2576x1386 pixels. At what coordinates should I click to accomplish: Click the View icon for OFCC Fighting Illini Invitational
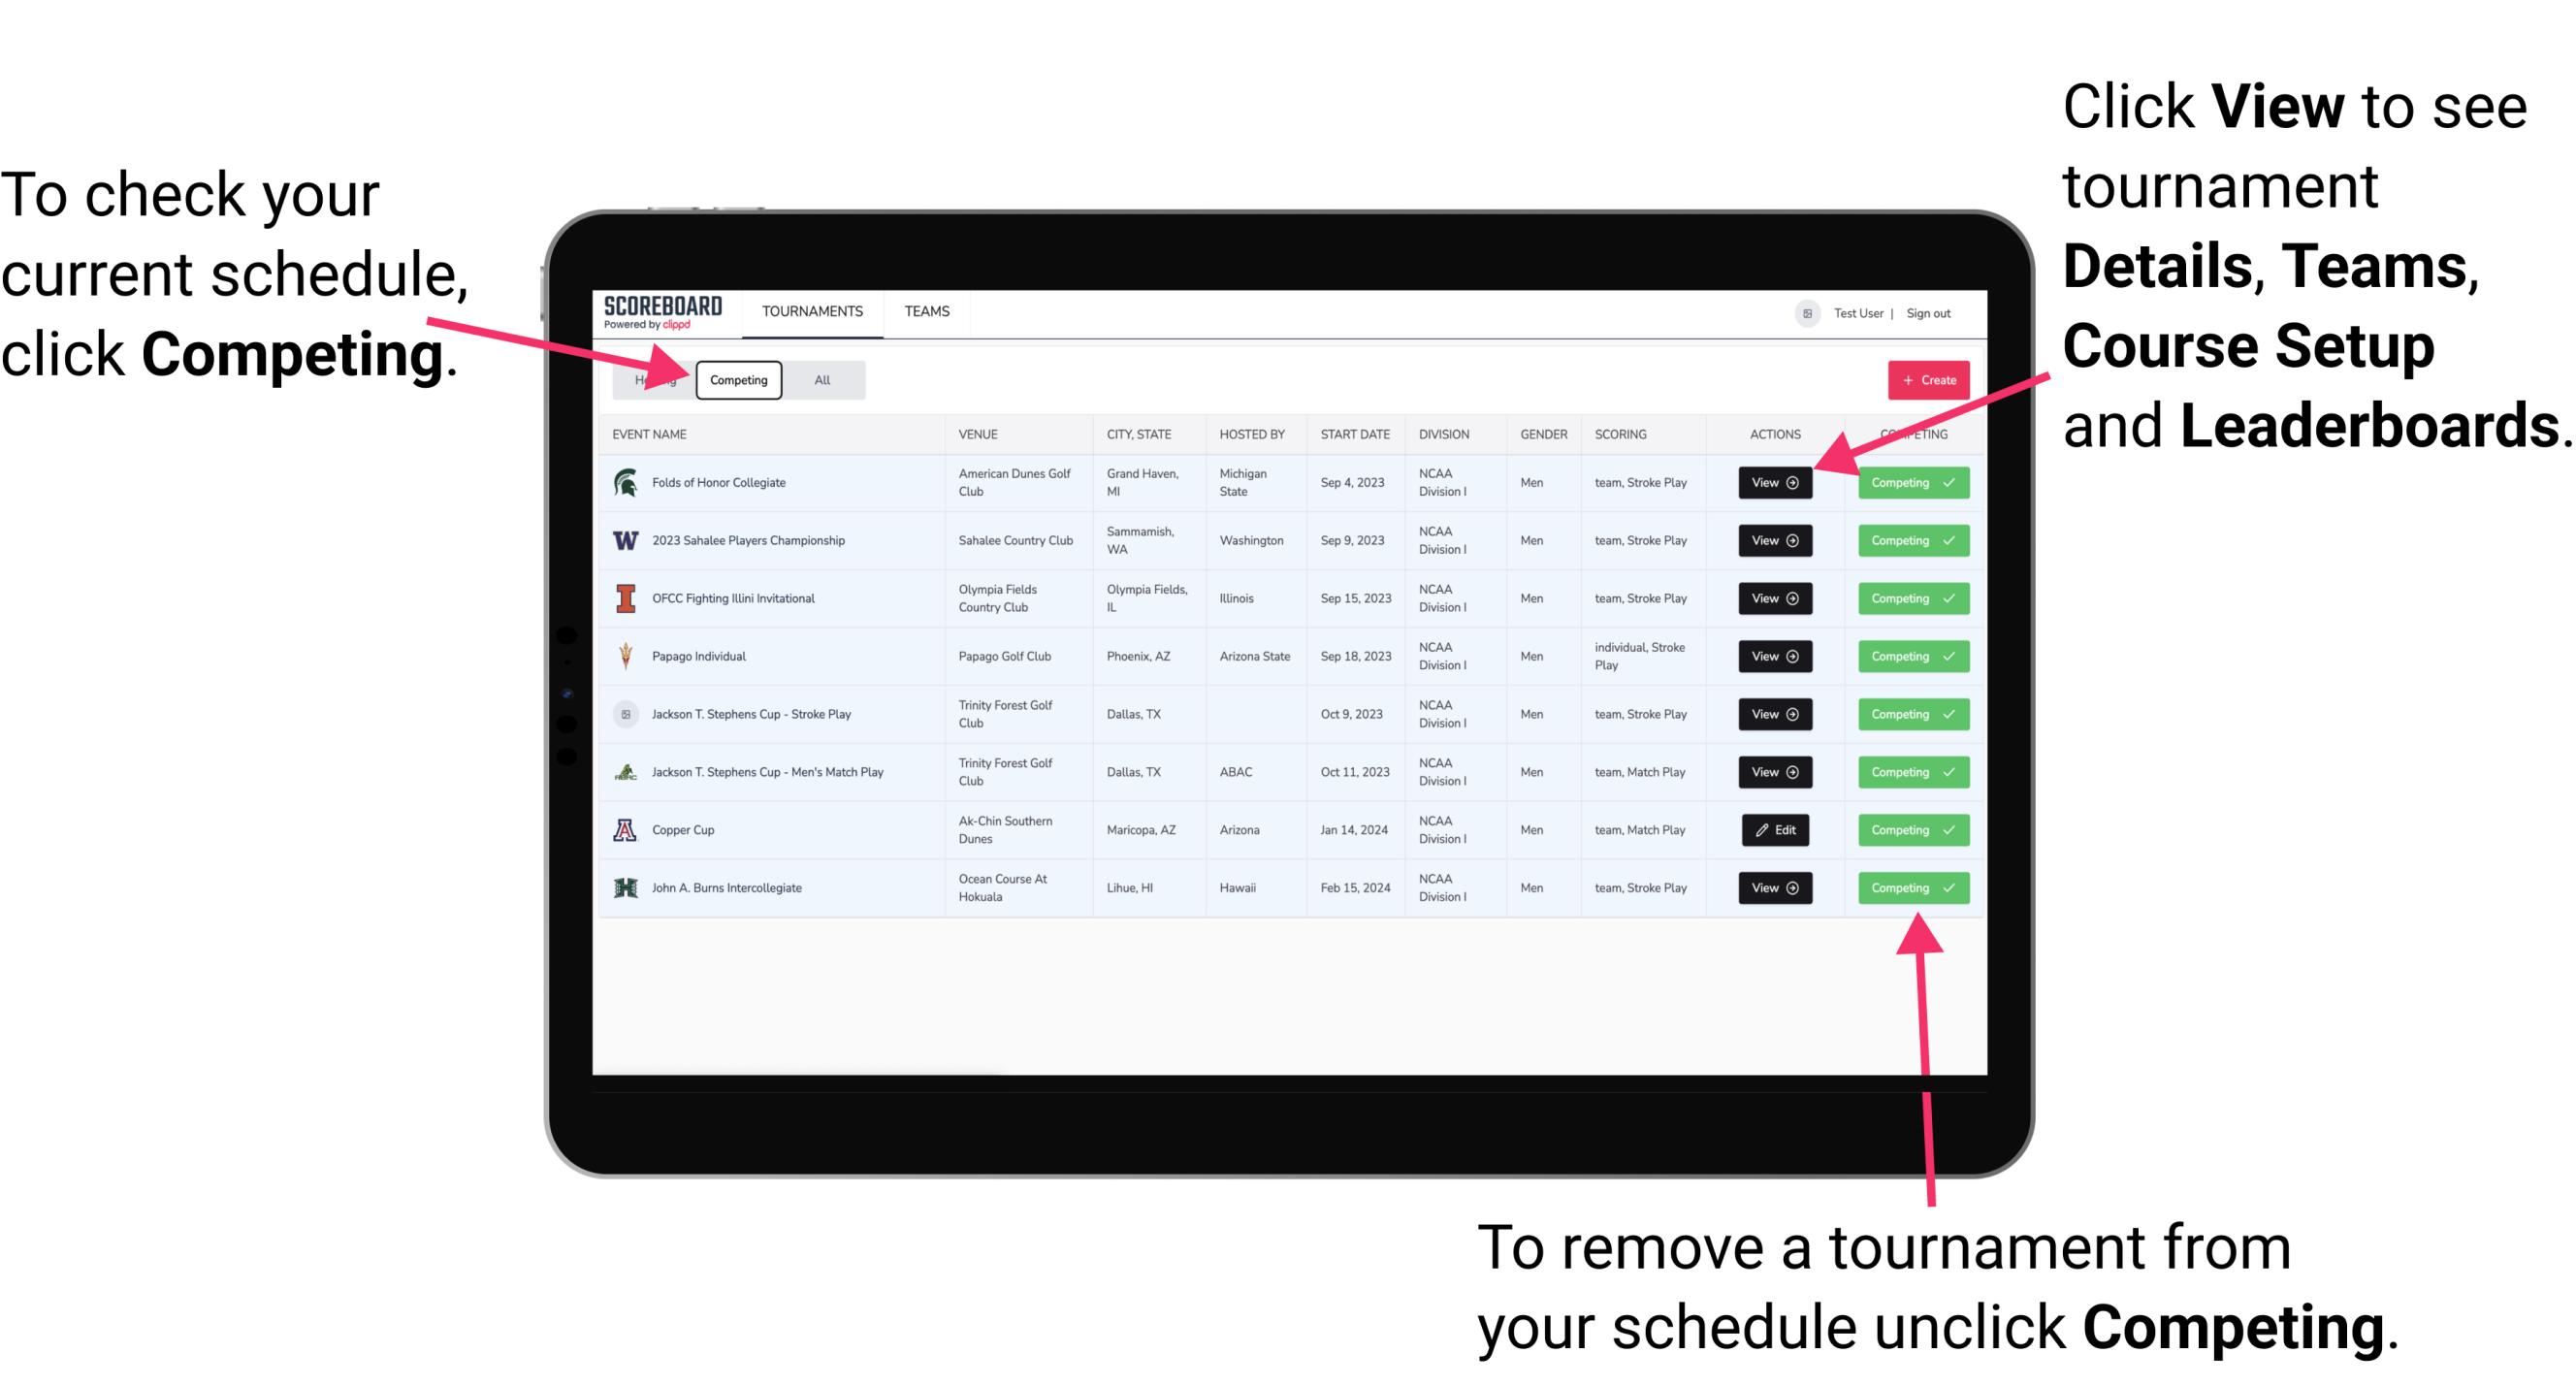[1774, 597]
